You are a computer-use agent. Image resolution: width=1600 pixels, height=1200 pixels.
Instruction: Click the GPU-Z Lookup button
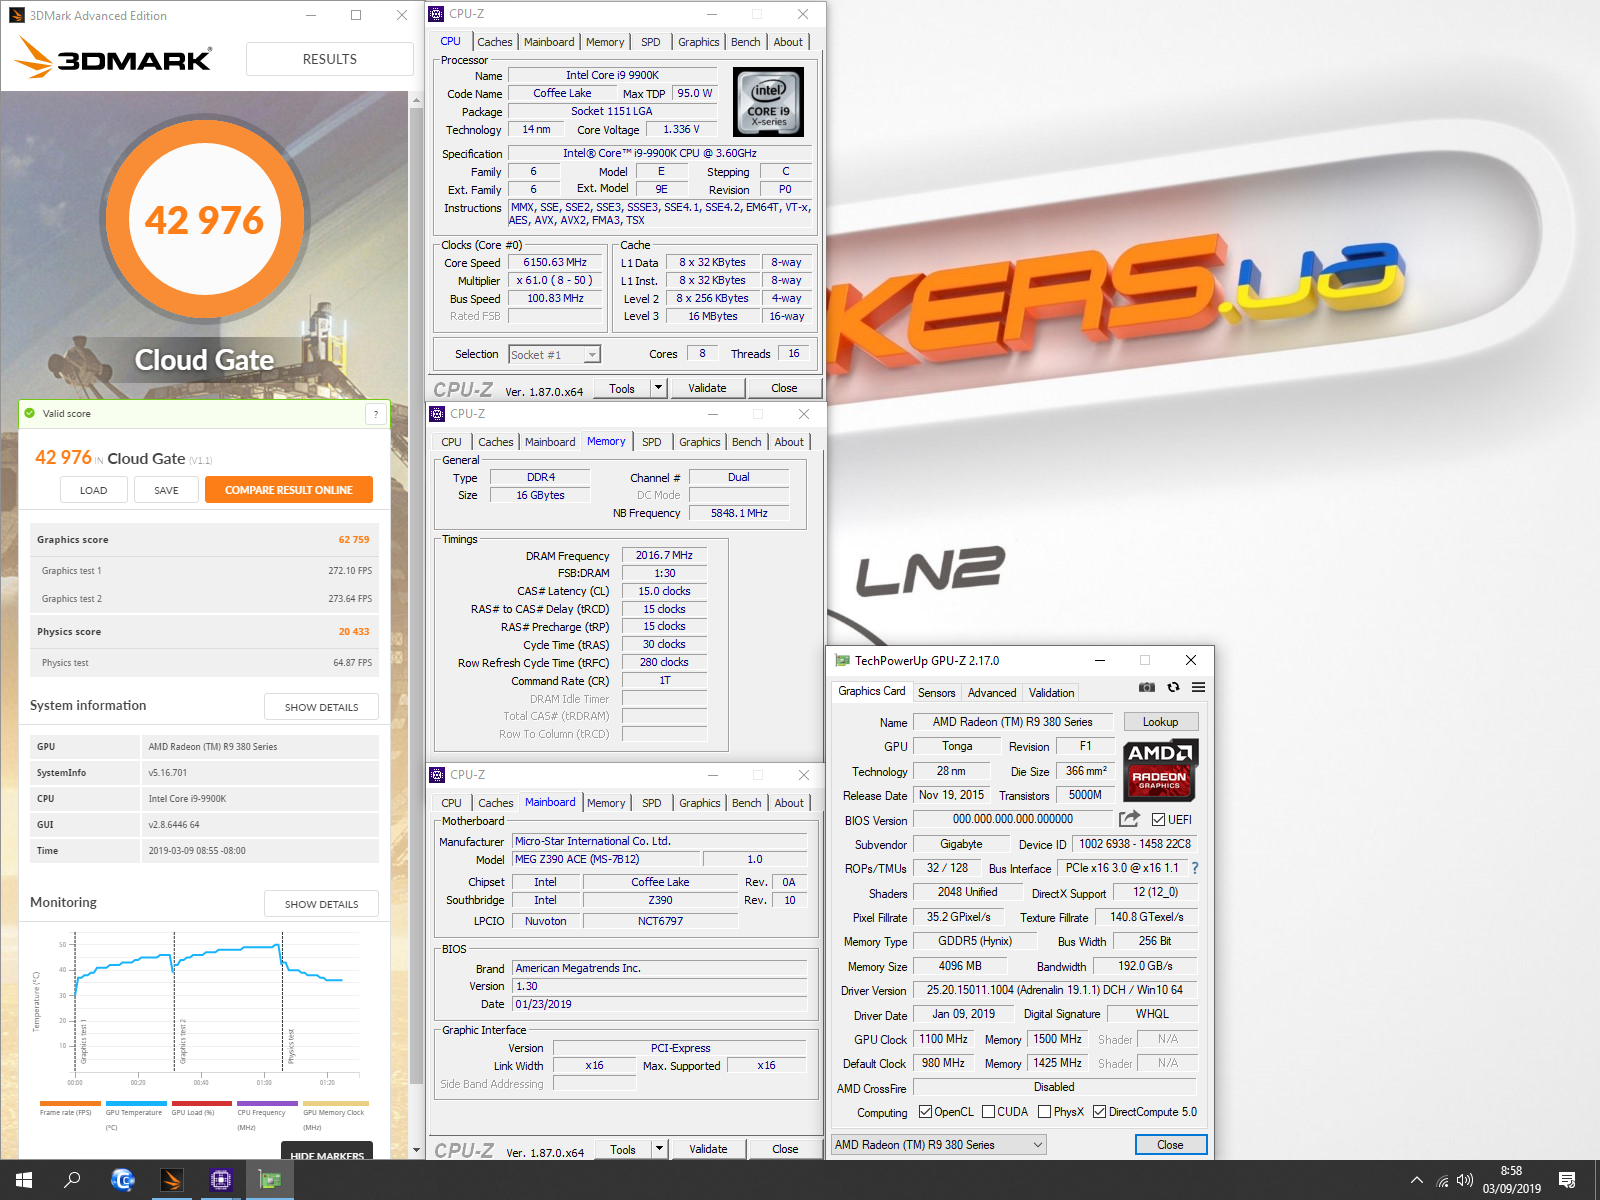(x=1161, y=722)
